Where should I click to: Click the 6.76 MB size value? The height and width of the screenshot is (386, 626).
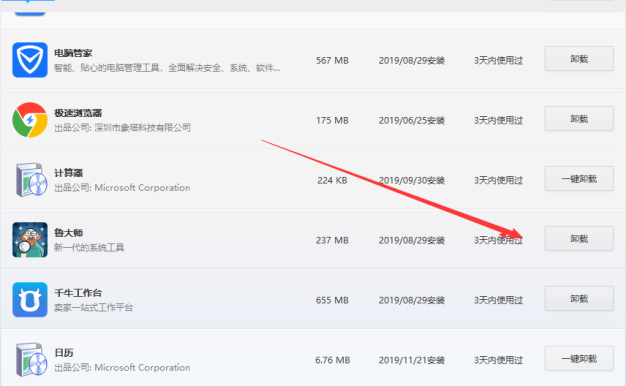[x=333, y=360]
